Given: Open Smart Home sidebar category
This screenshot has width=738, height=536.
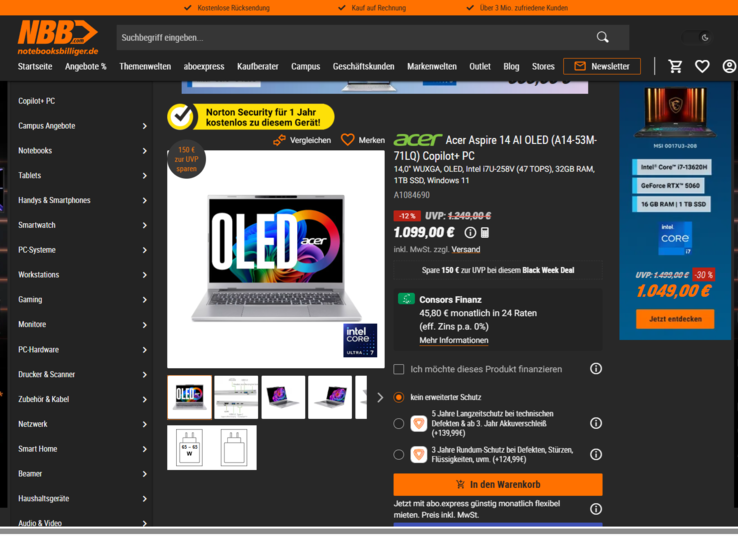Looking at the screenshot, I should (x=38, y=449).
